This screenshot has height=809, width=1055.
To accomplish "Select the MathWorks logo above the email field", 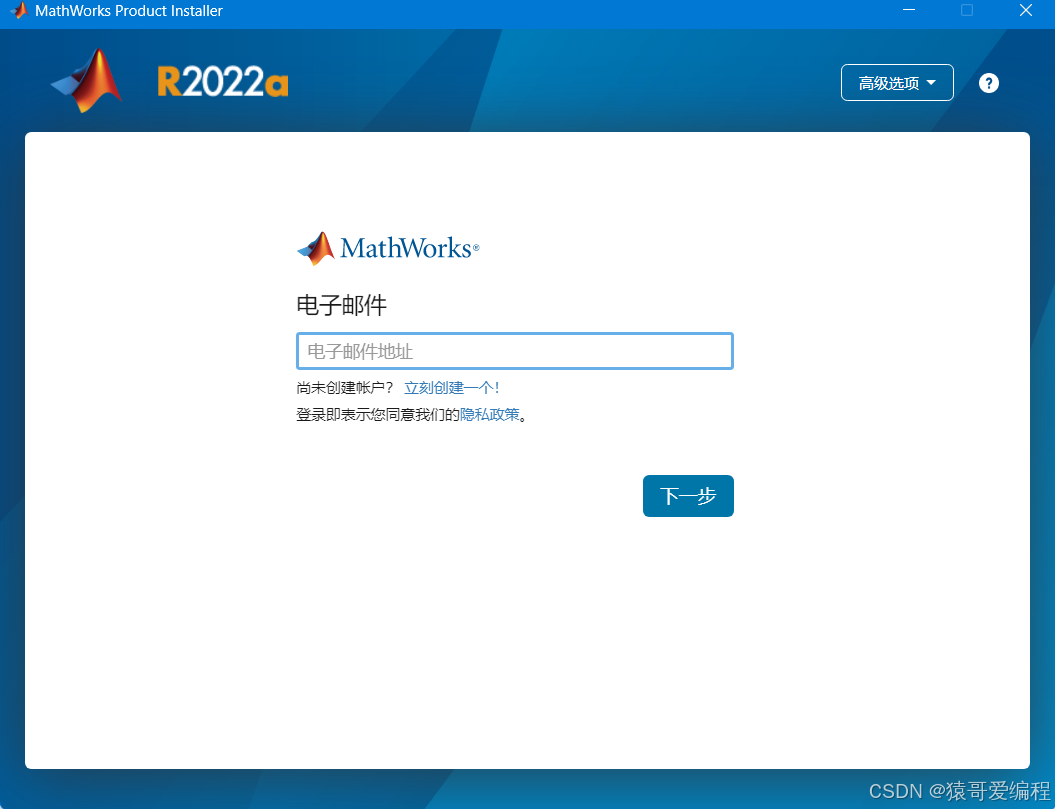I will coord(388,248).
